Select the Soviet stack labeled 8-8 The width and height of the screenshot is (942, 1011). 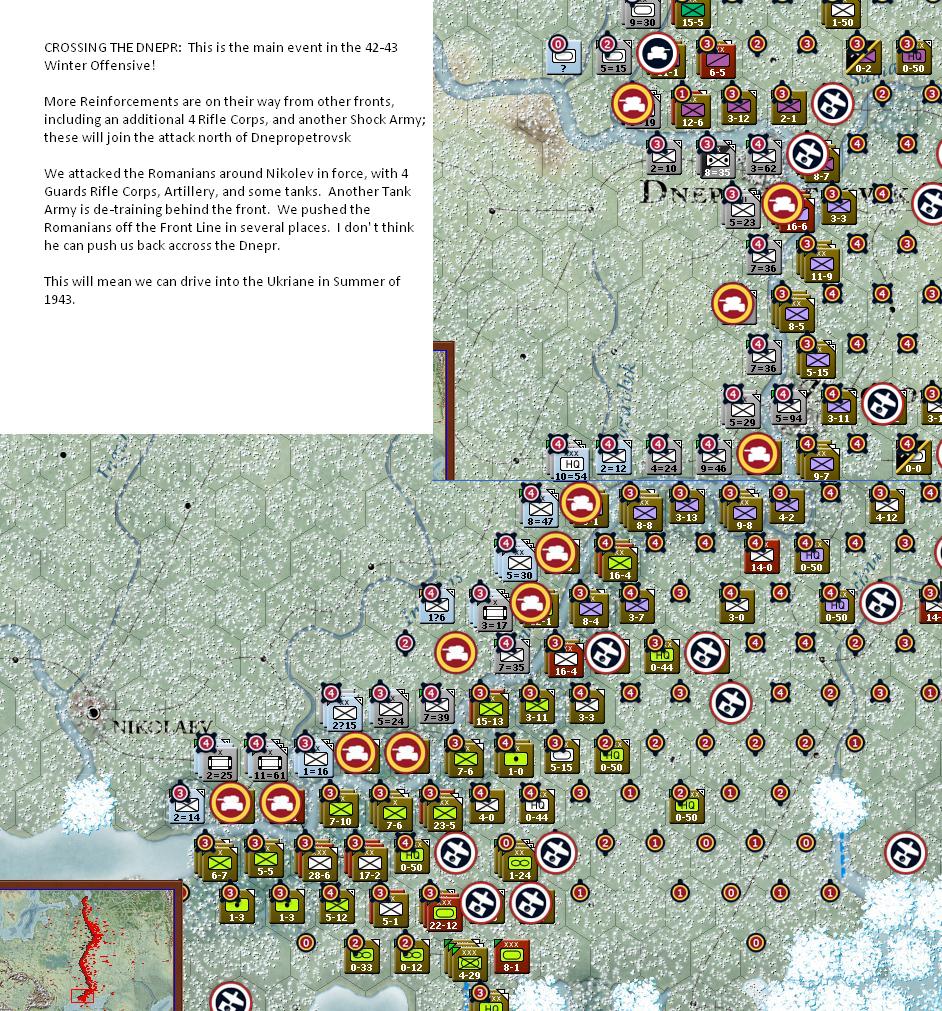tap(644, 514)
